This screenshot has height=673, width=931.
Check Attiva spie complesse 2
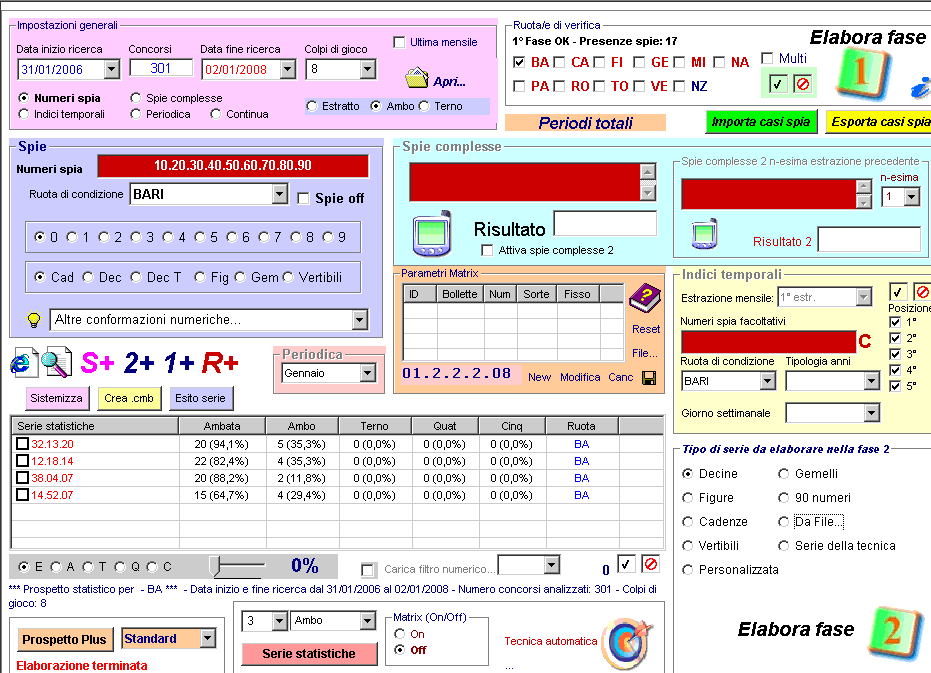(x=487, y=251)
